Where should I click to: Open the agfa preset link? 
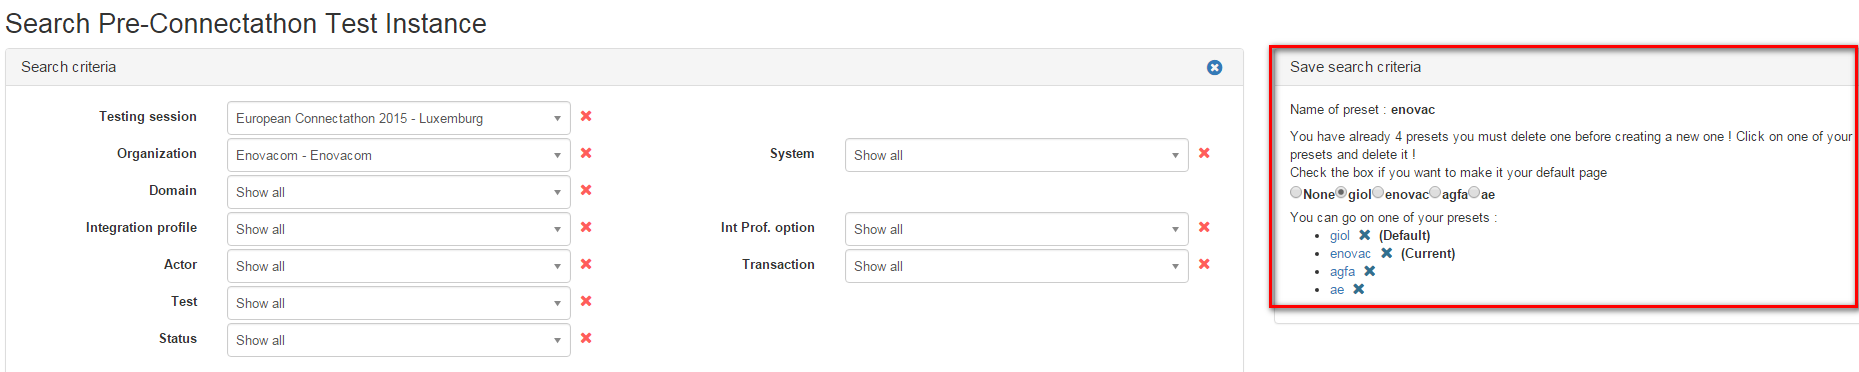[x=1342, y=272]
